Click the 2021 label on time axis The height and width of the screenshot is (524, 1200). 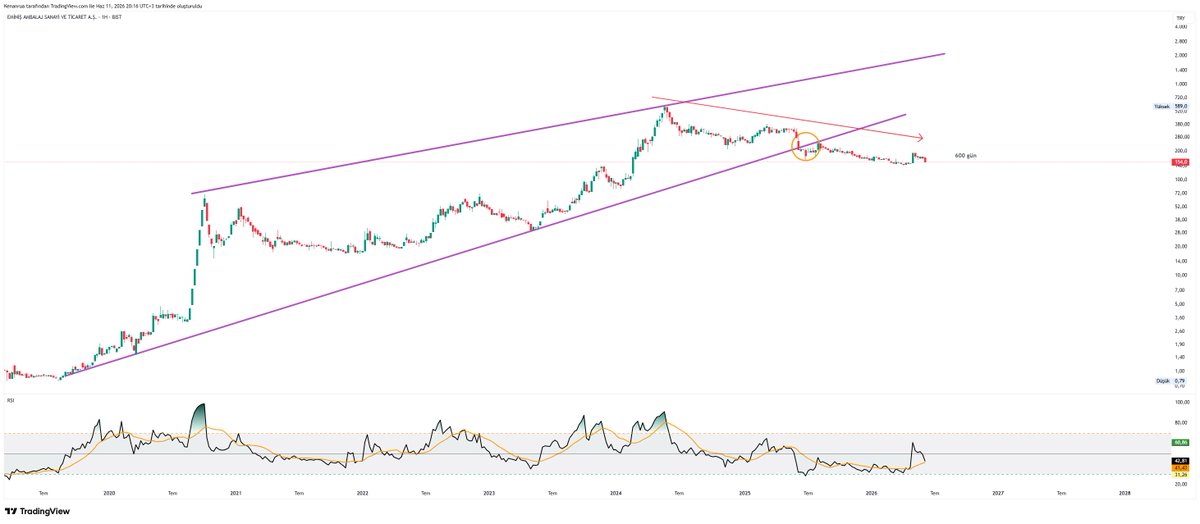236,493
